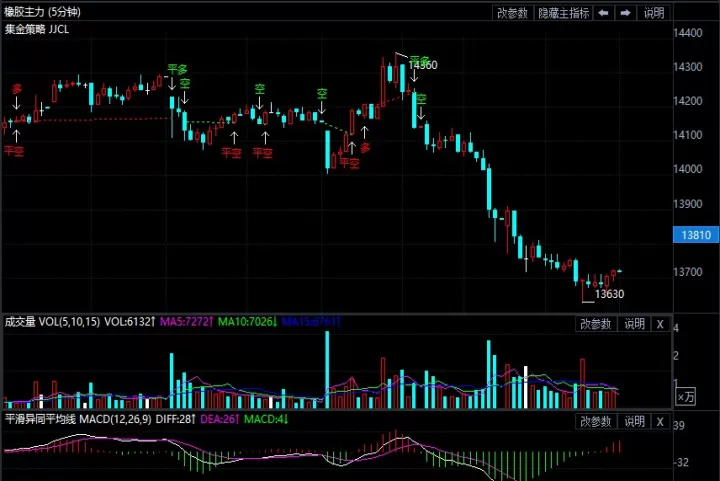This screenshot has width=720, height=481.
Task: Select the 13630 low price marker
Action: (x=609, y=294)
